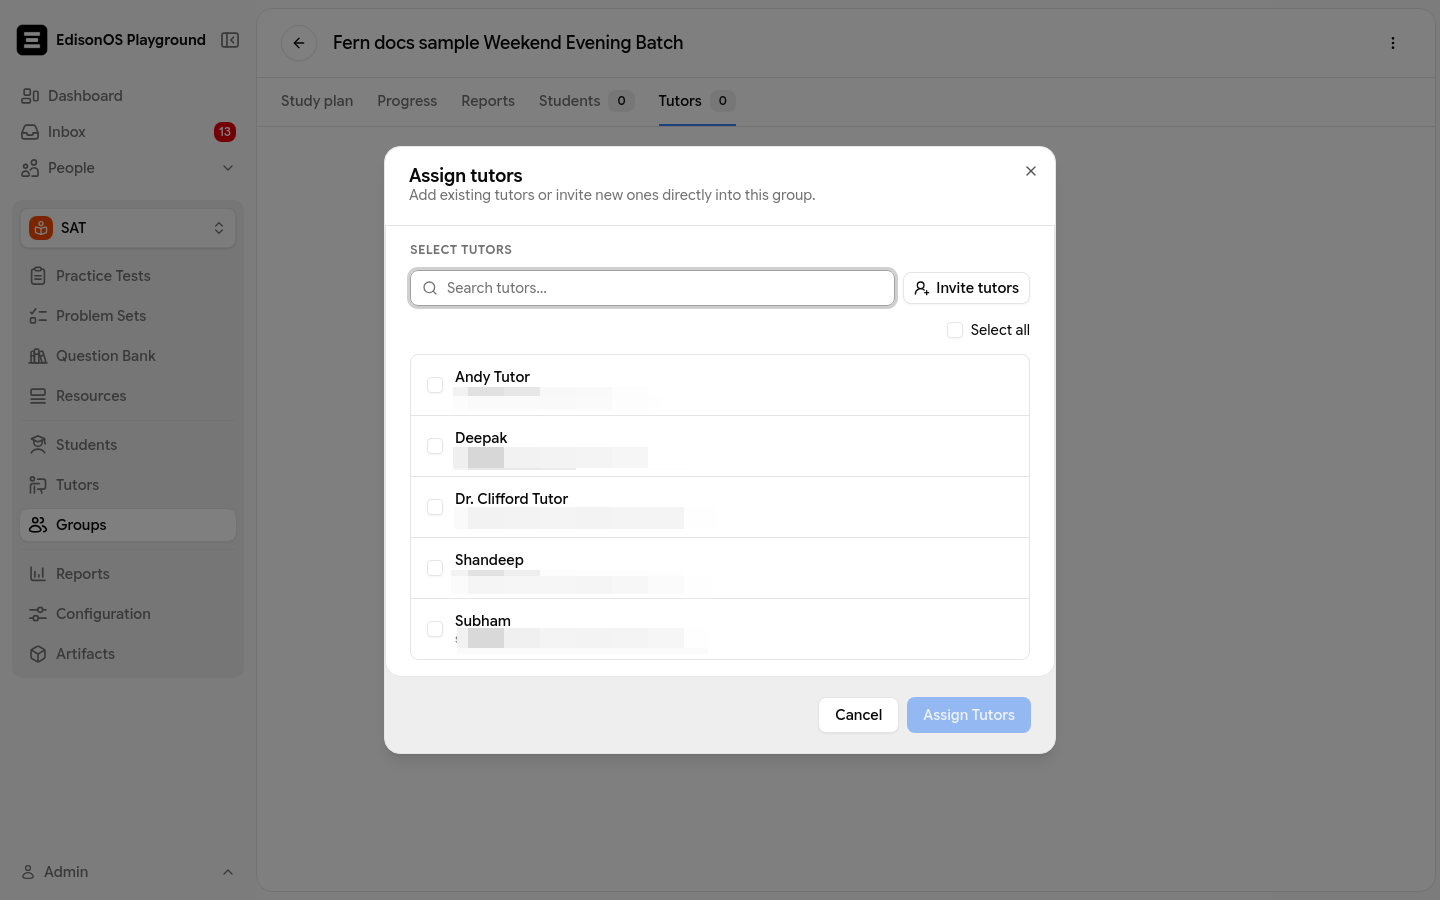Select Subham checkbox
The width and height of the screenshot is (1440, 900).
pyautogui.click(x=435, y=629)
